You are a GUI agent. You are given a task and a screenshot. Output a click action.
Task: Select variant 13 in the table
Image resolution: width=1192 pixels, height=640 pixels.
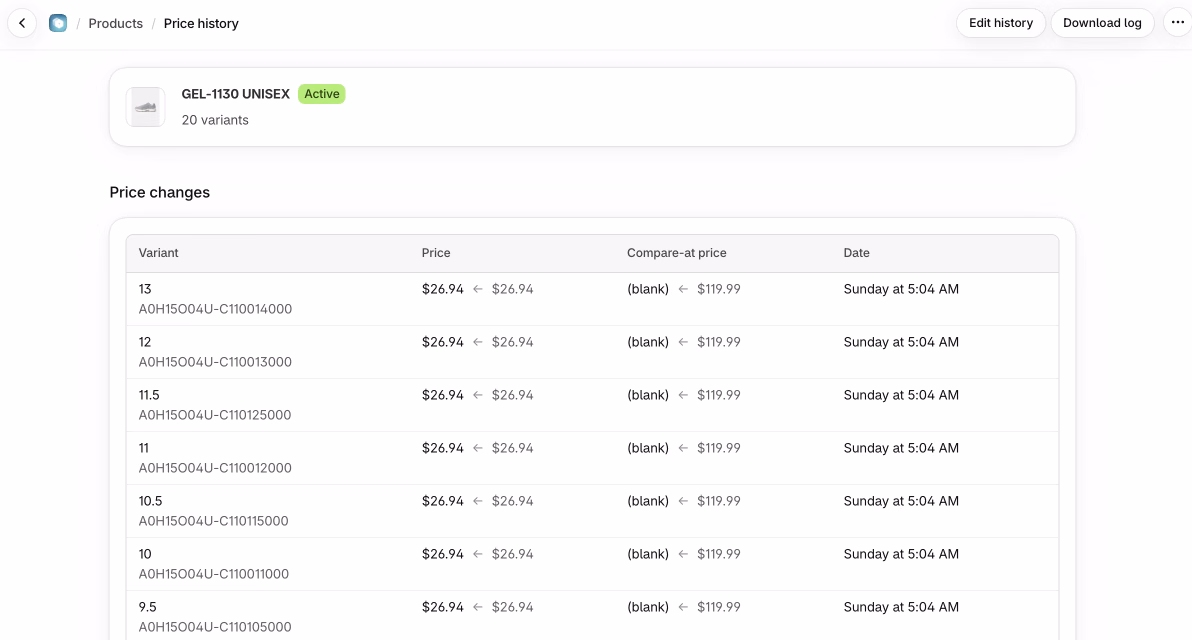click(145, 289)
